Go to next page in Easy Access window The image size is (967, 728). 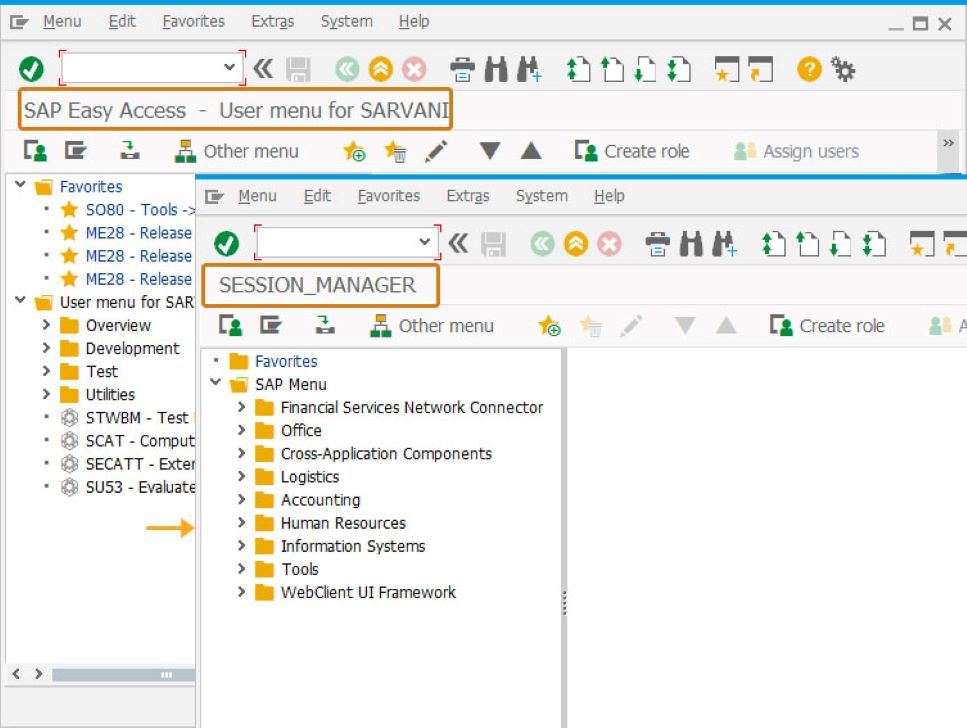pos(645,69)
